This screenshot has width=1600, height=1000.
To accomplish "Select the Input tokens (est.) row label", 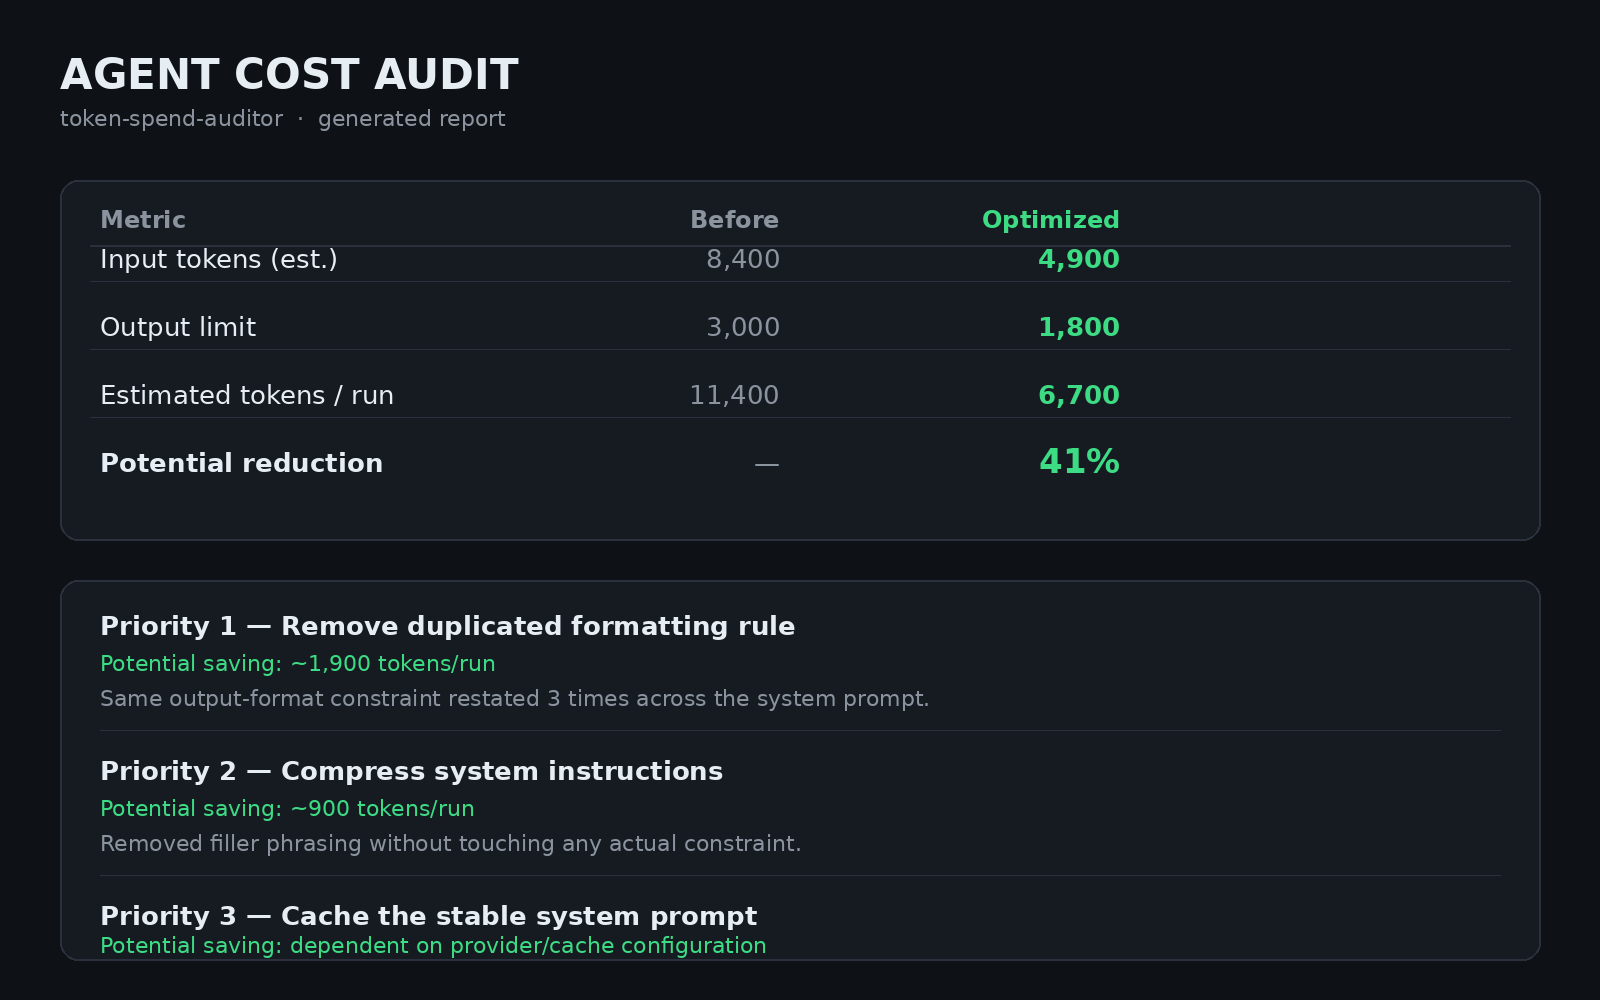I will coord(219,260).
